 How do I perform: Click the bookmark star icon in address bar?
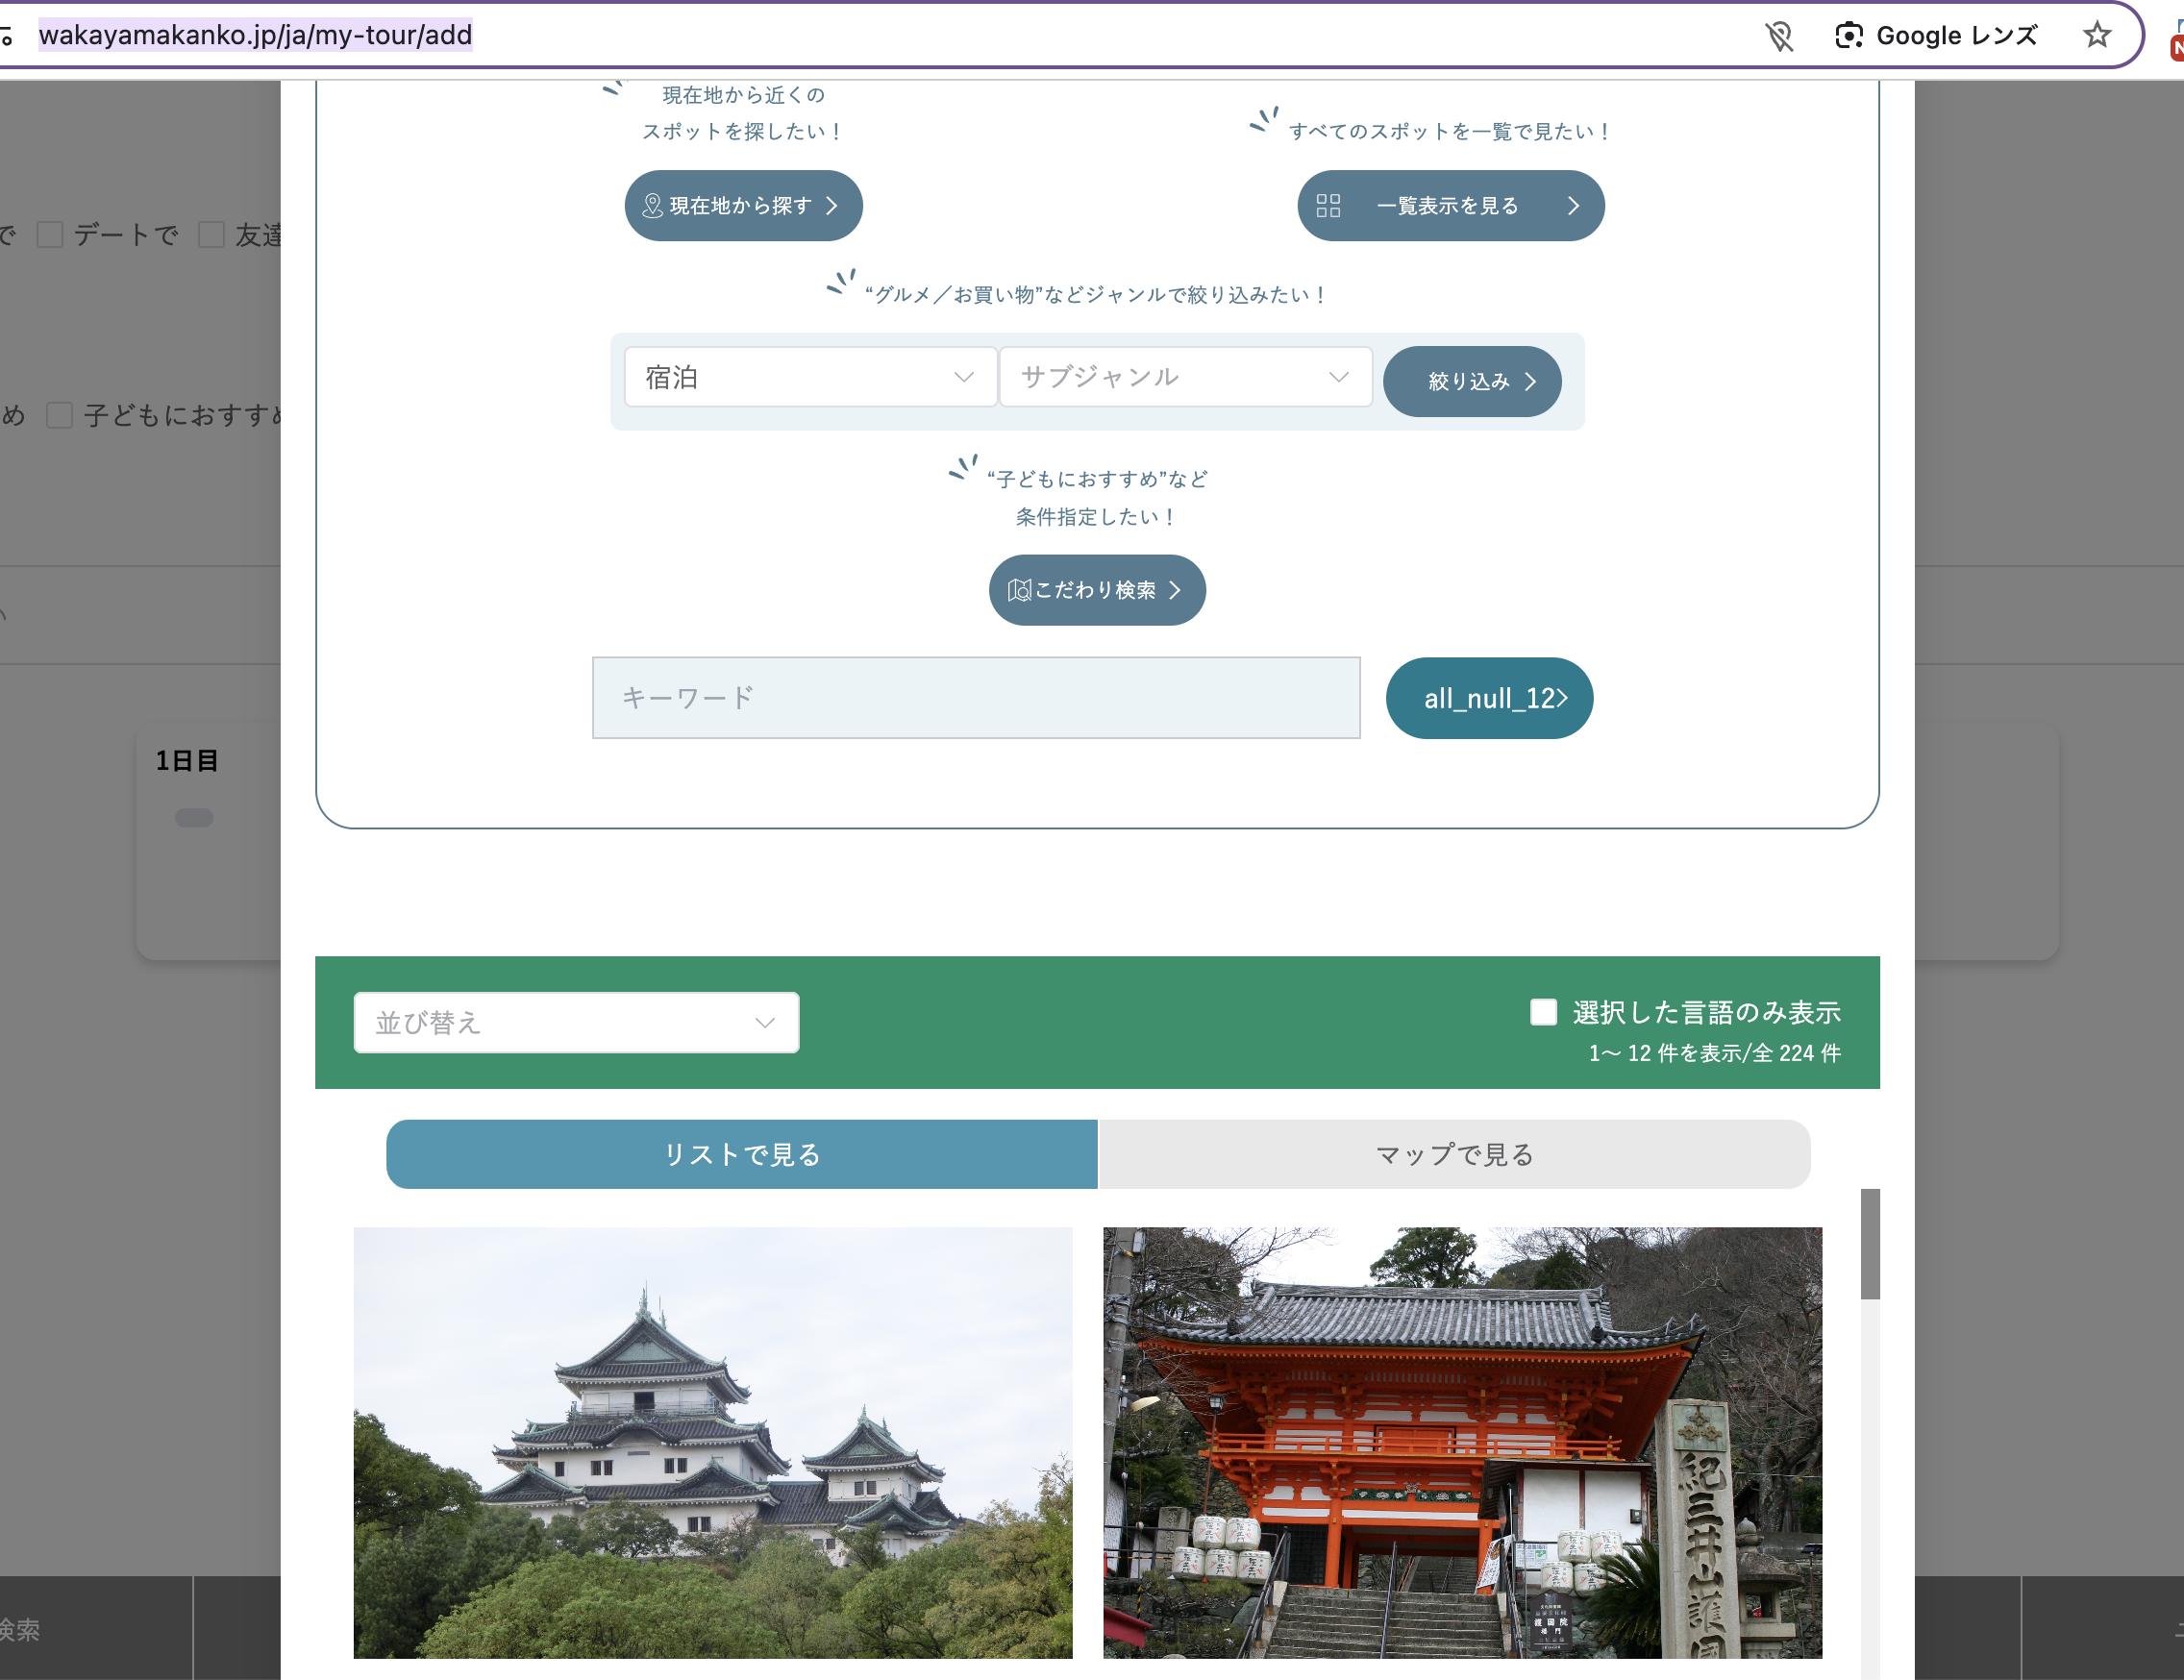click(2096, 36)
